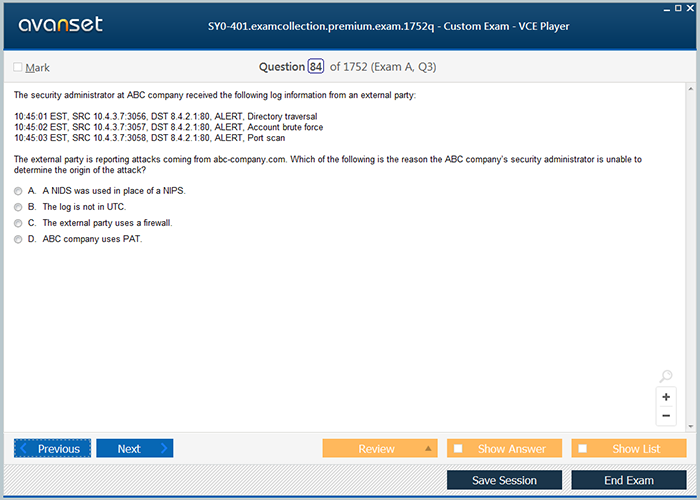Go to the Previous question

tap(52, 448)
